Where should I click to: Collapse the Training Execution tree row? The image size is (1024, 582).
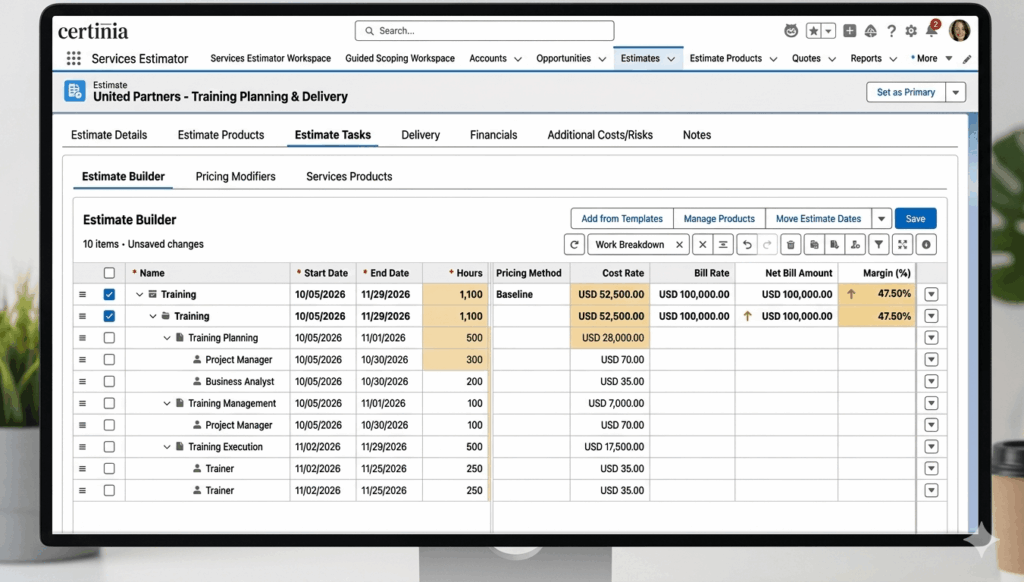click(167, 447)
